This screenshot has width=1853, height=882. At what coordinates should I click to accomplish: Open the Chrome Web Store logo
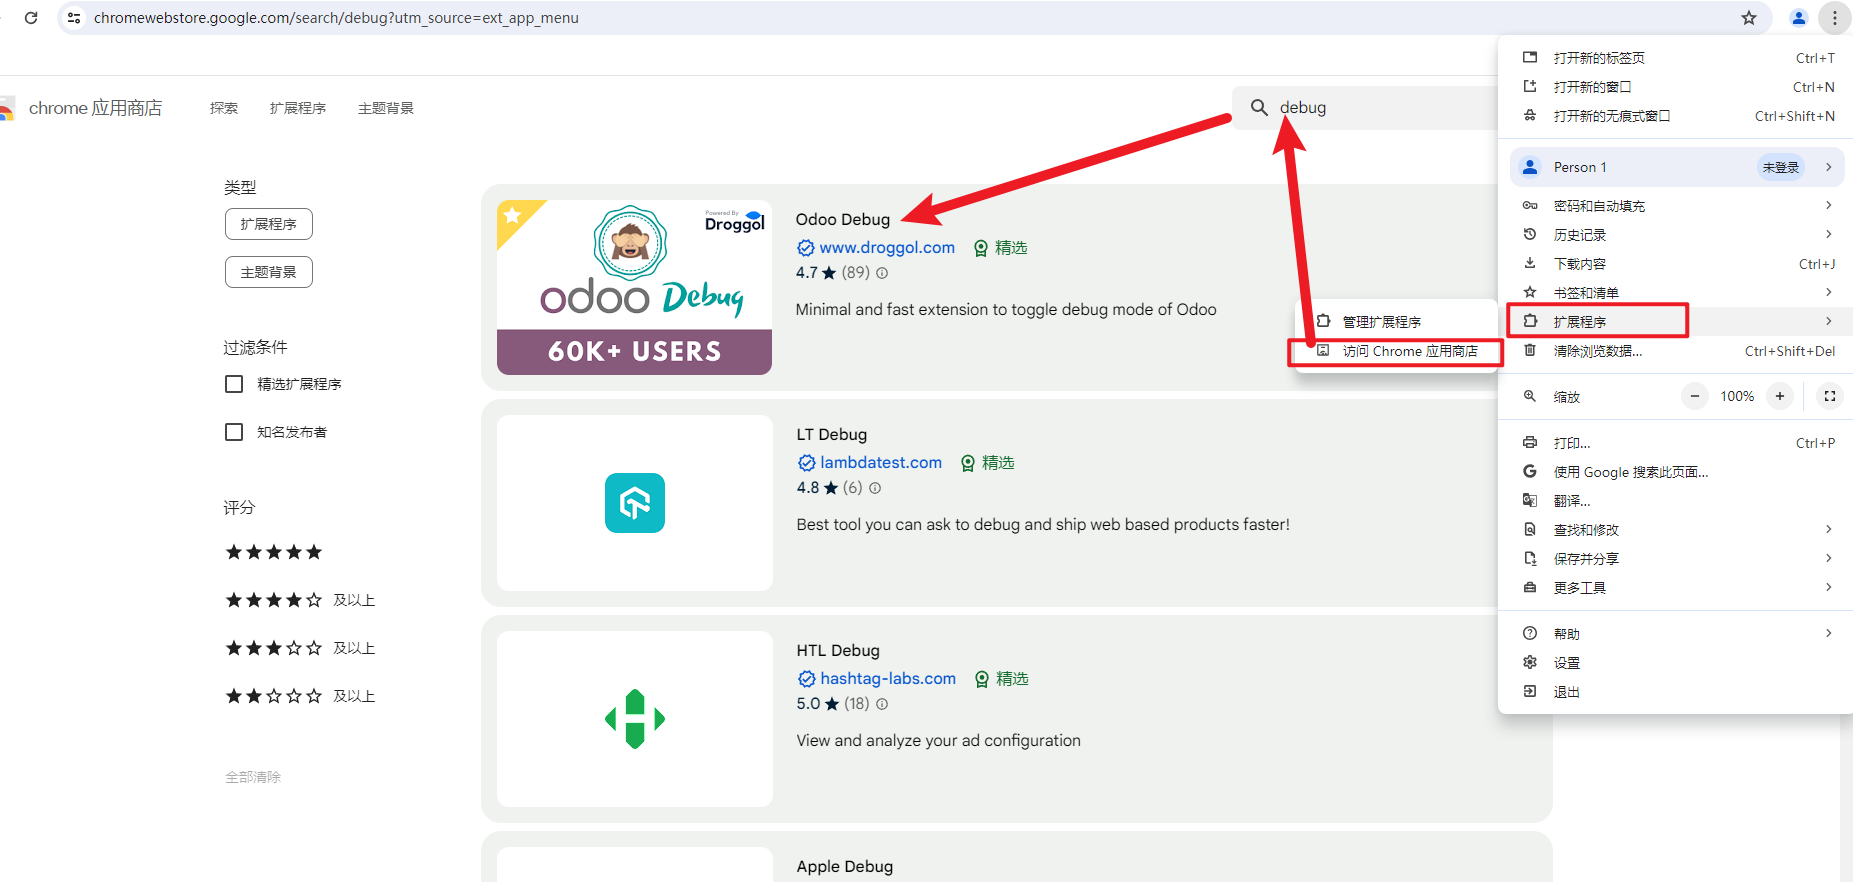click(x=6, y=108)
